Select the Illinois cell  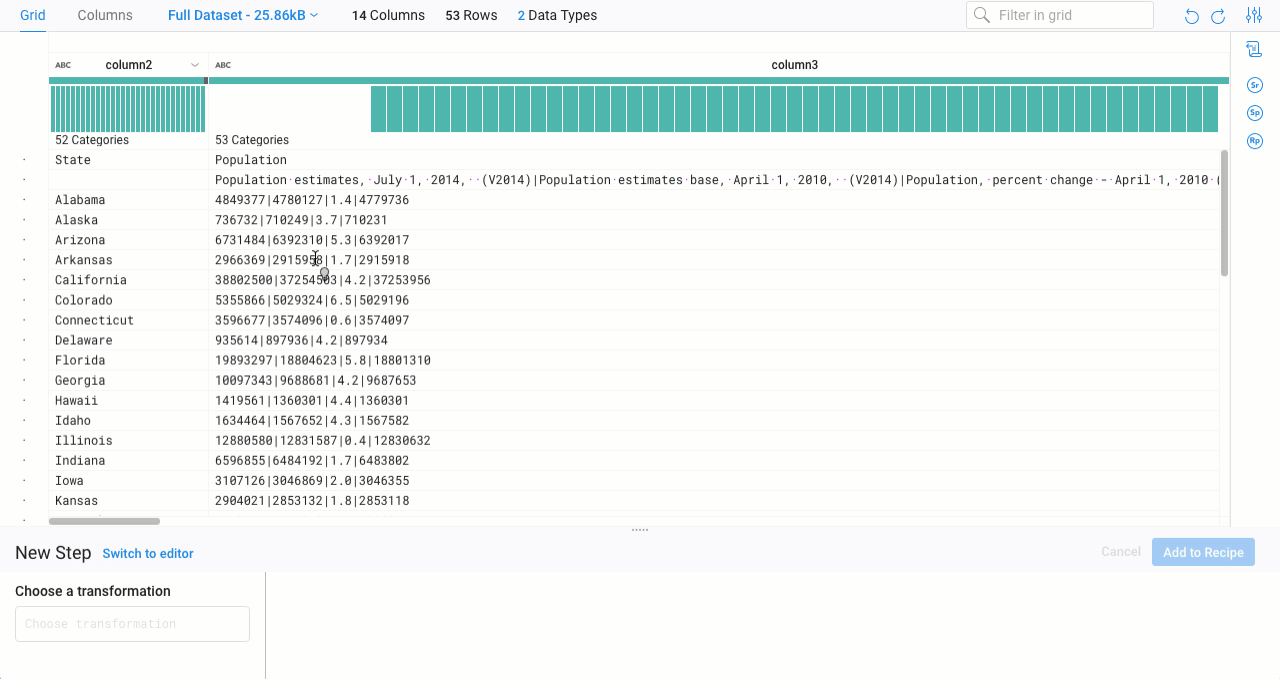point(128,440)
